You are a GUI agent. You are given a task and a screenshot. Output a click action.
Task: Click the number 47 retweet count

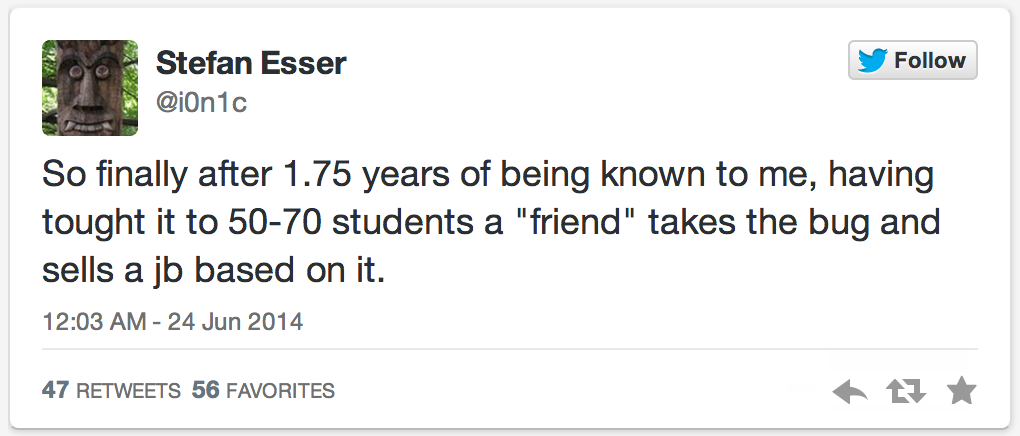55,390
